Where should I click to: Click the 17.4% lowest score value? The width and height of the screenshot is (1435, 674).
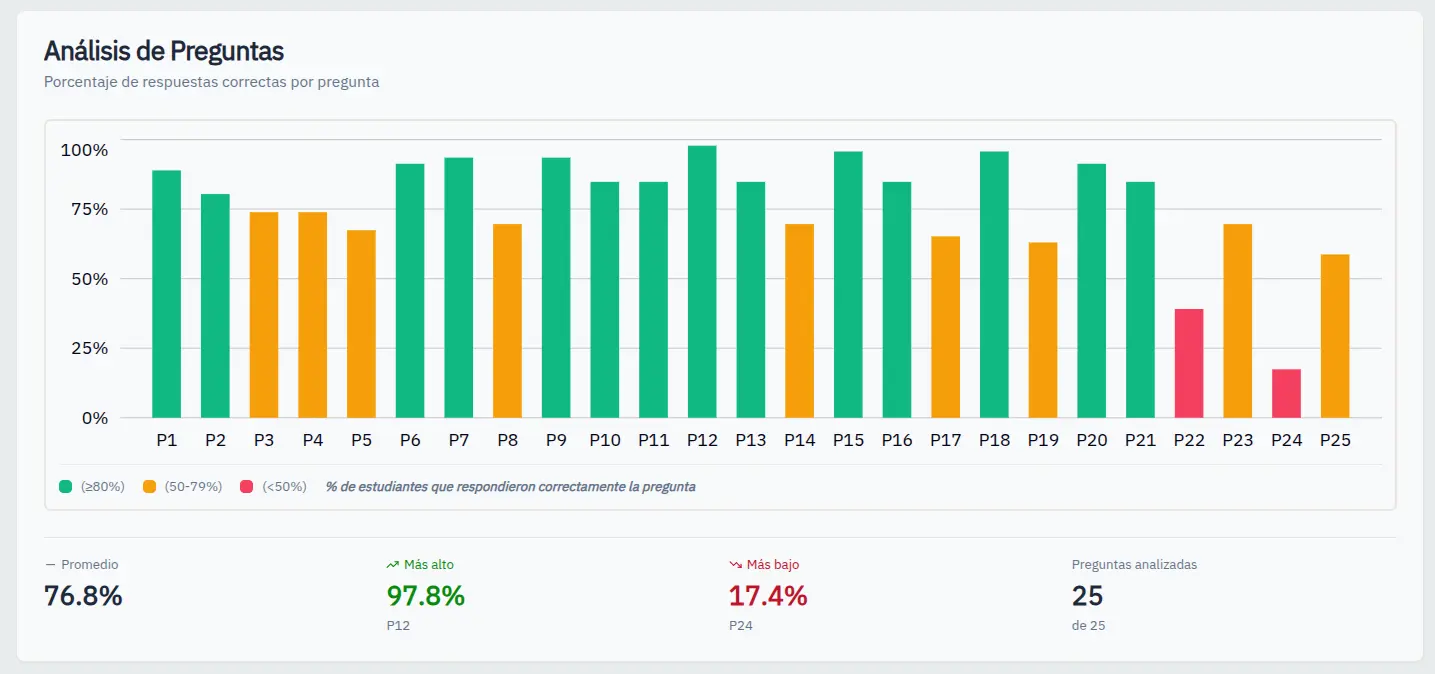click(x=768, y=596)
